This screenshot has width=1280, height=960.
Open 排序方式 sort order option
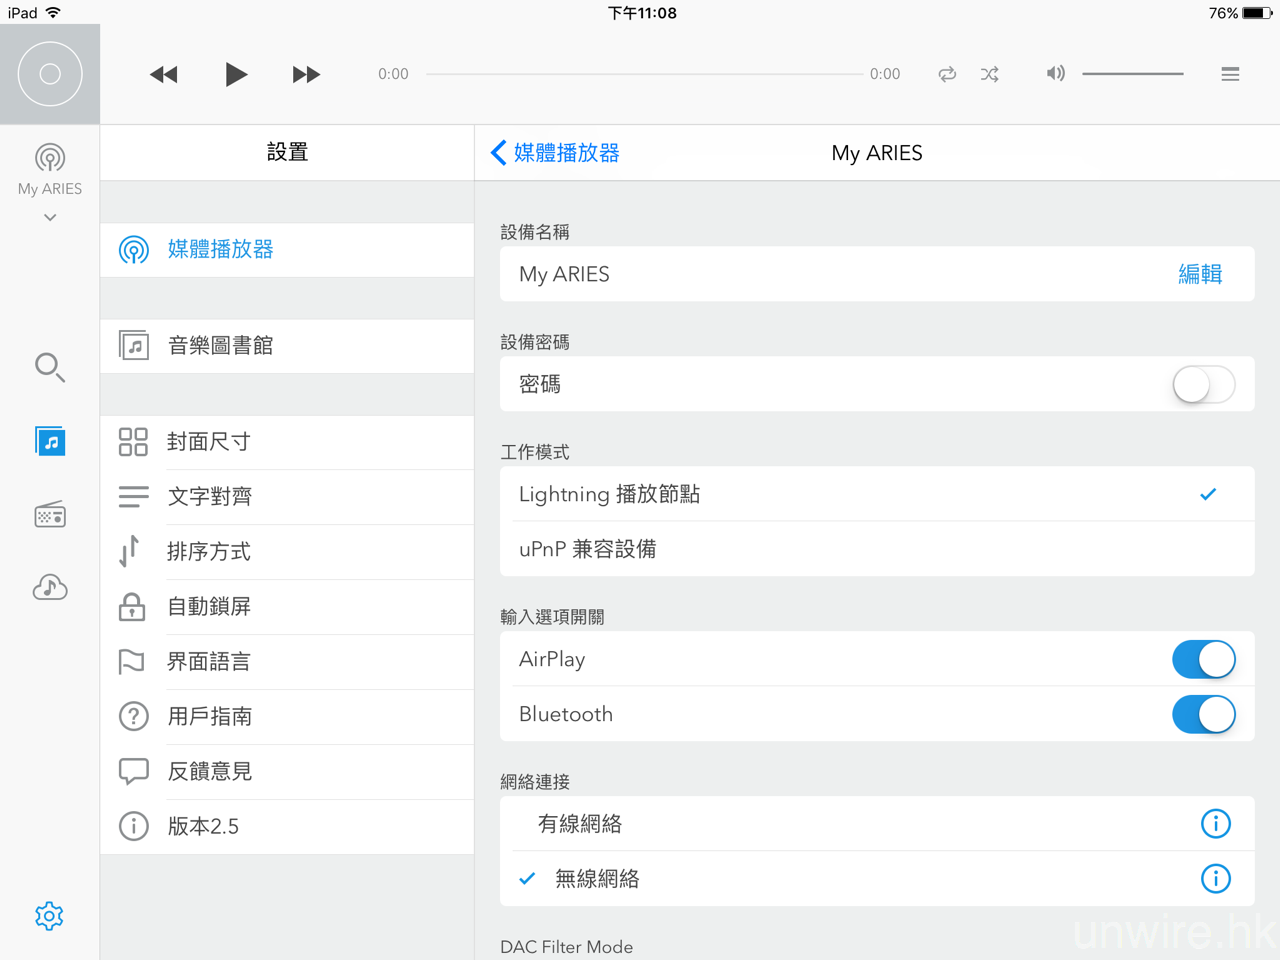coord(287,552)
